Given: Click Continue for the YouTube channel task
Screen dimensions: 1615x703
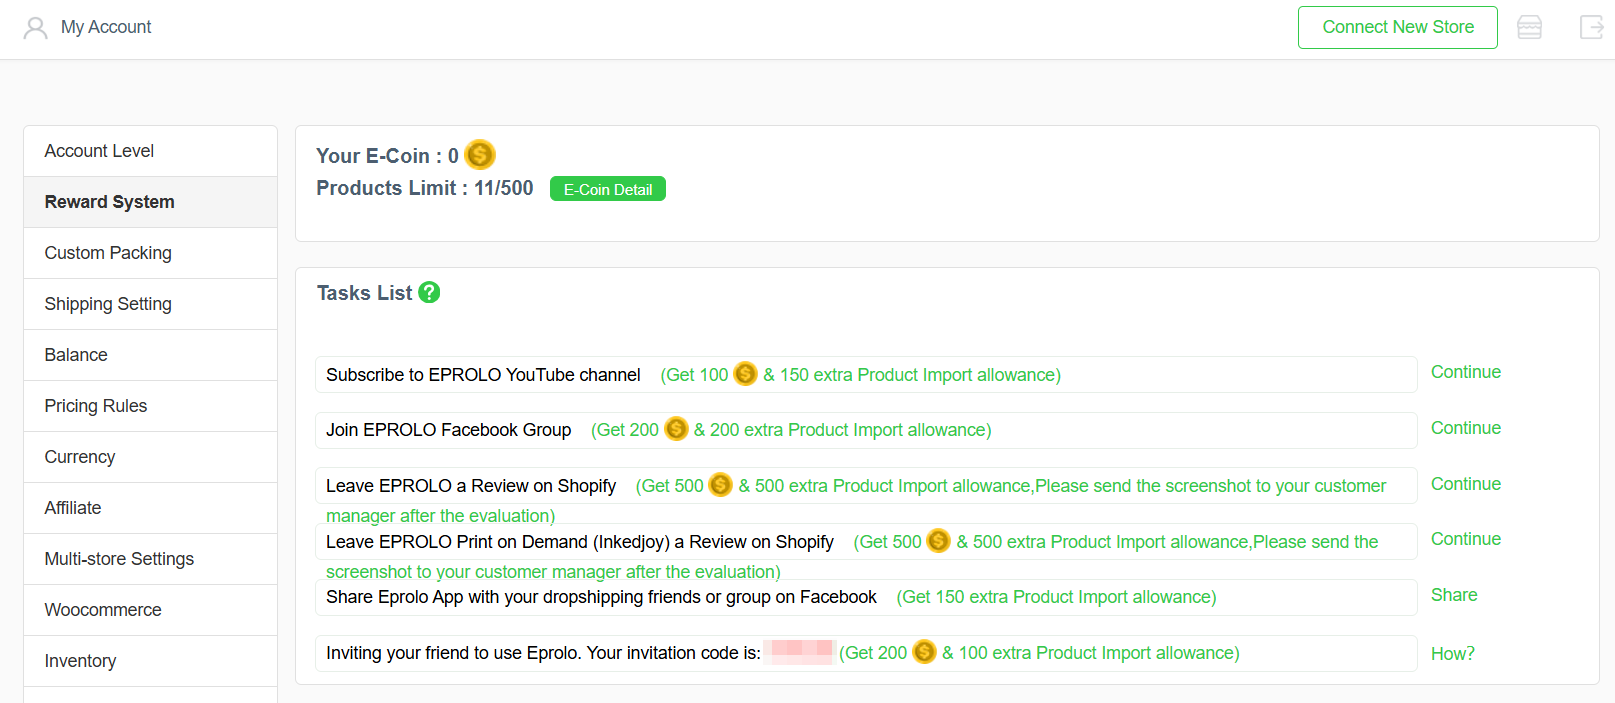Looking at the screenshot, I should [x=1465, y=372].
